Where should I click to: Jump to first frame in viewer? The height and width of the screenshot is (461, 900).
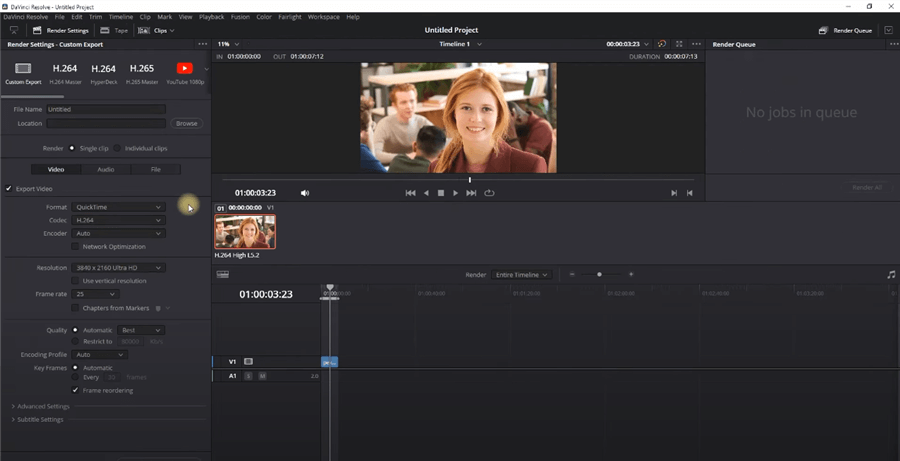click(410, 193)
